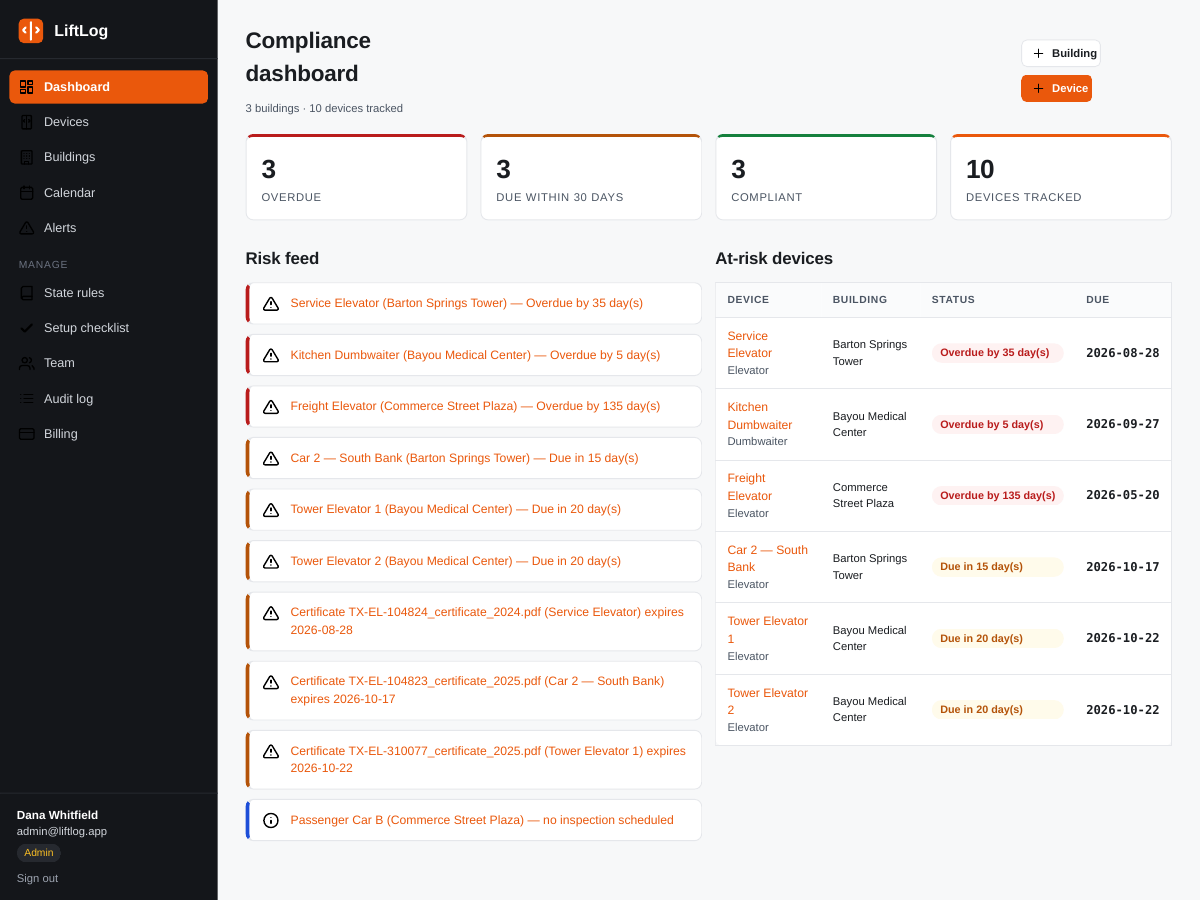Viewport: 1200px width, 900px height.
Task: Click warning icon beside Freight Elevator alert
Action: tap(271, 407)
